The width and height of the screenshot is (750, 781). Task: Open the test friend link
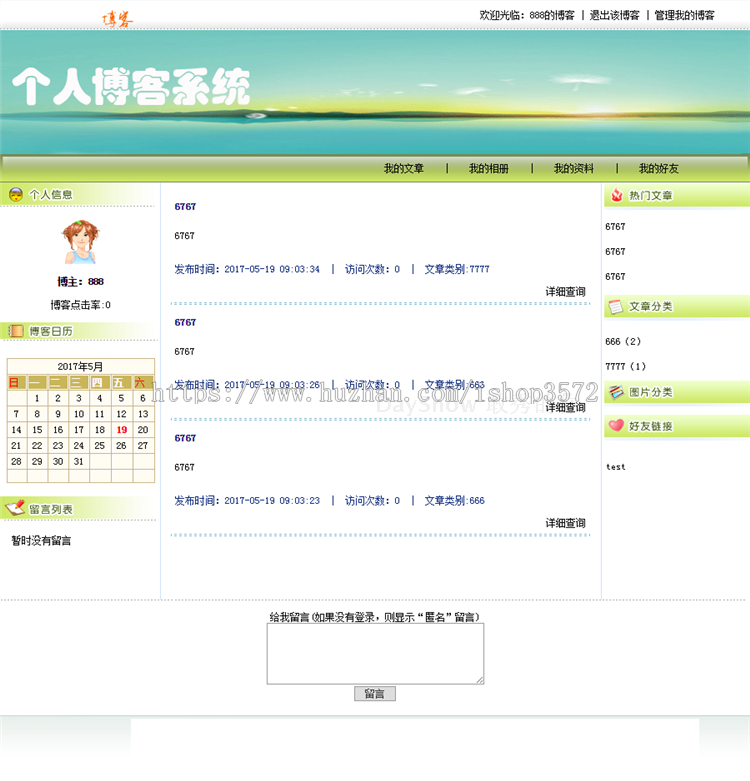click(x=616, y=467)
